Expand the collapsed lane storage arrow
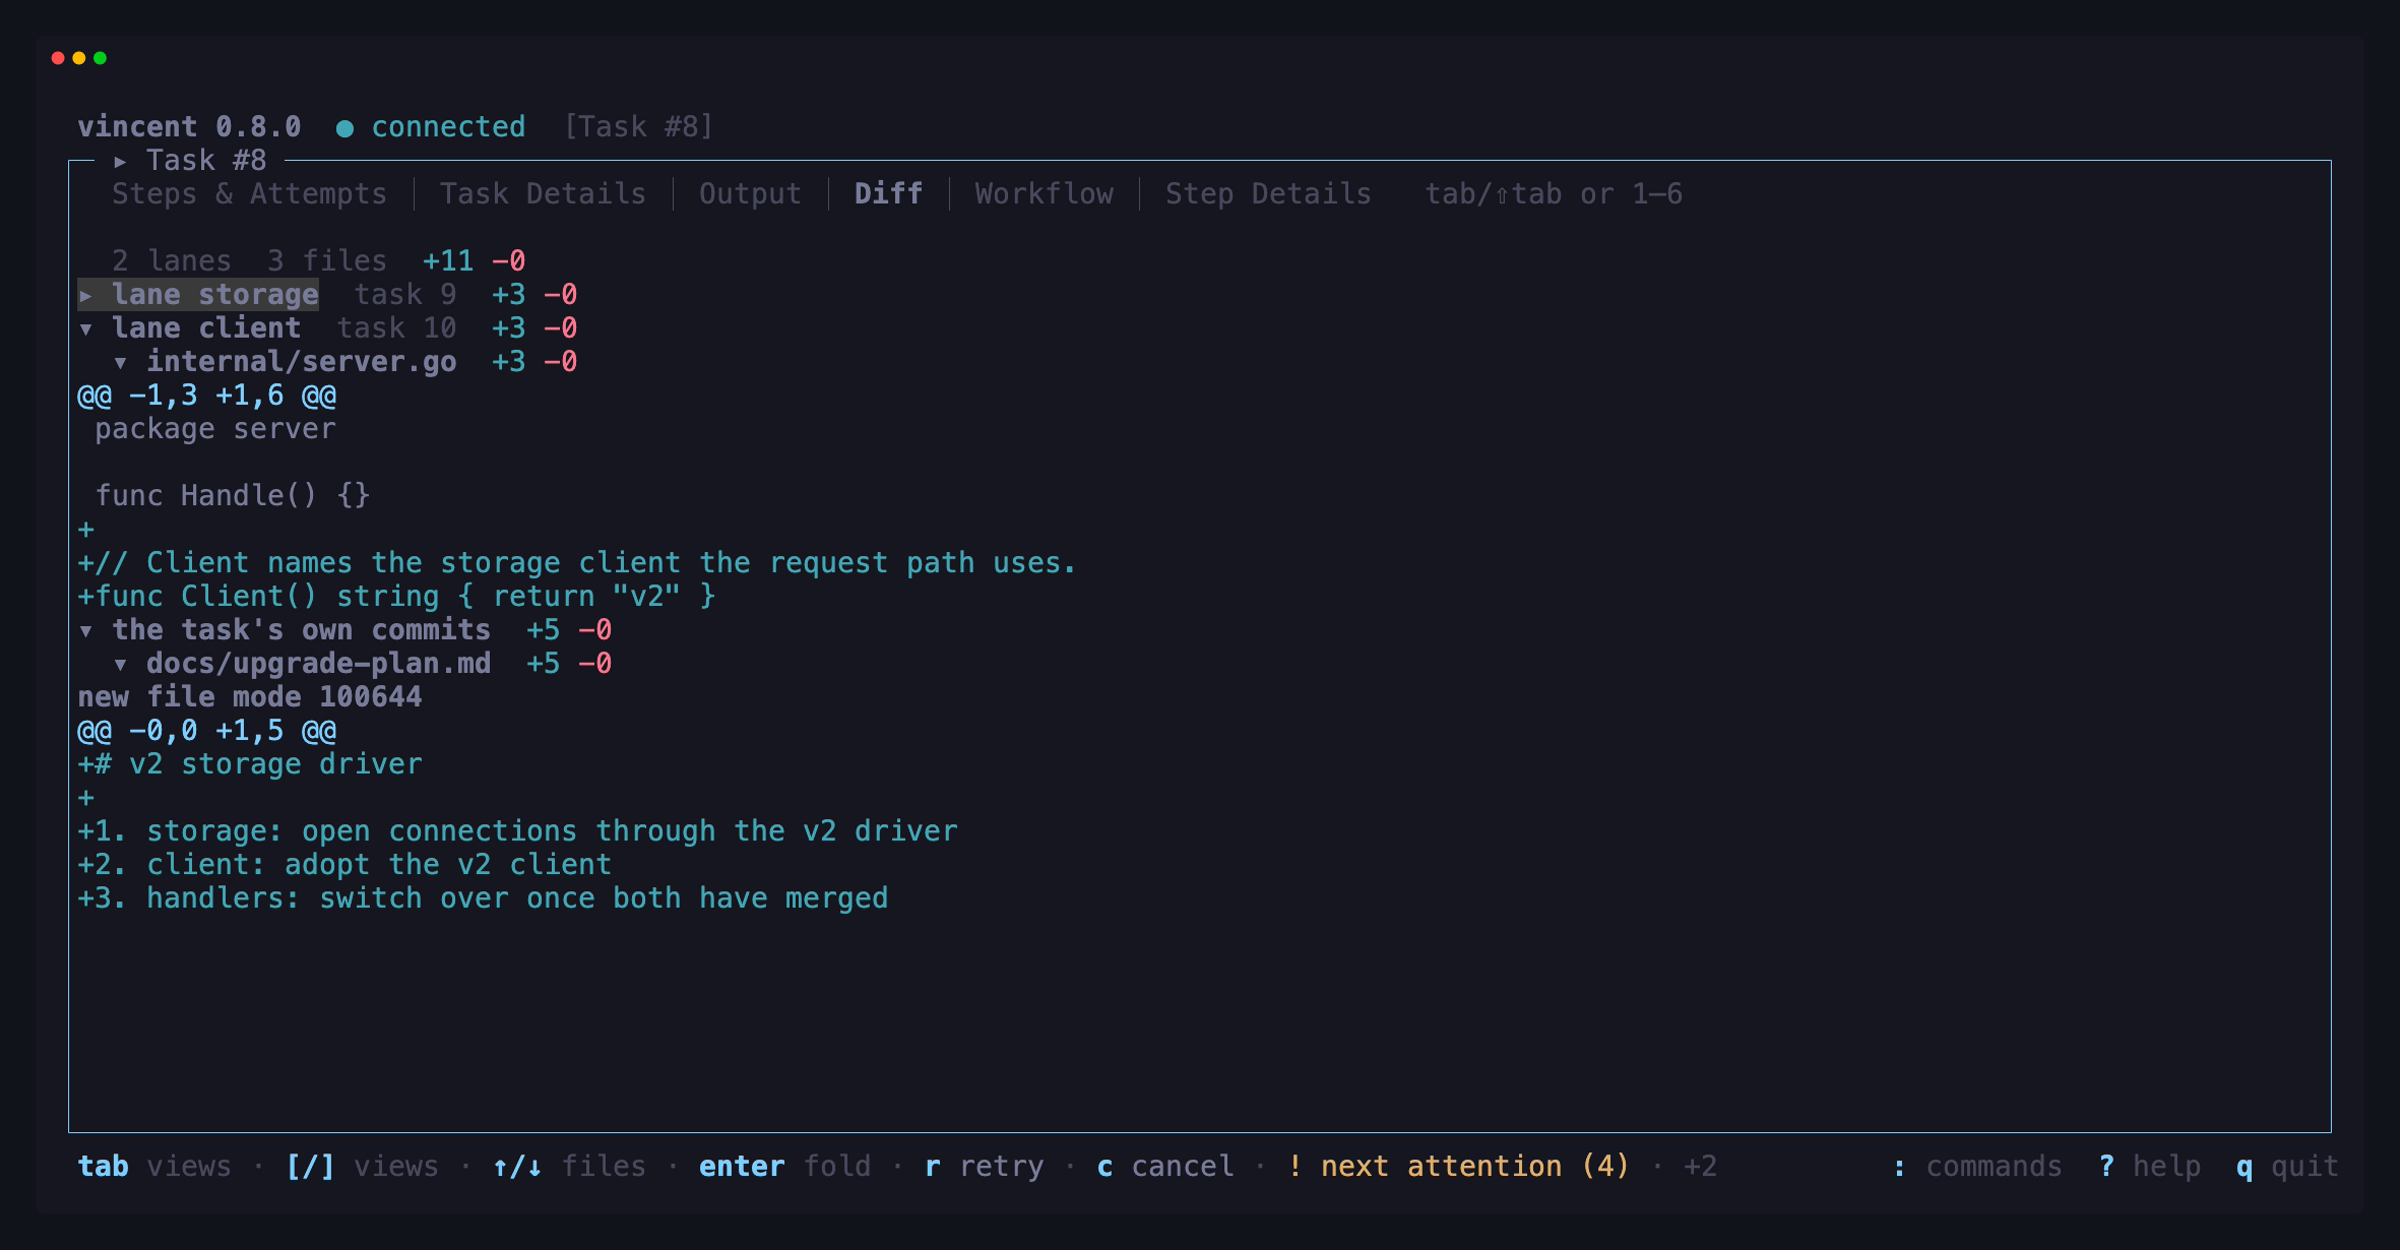This screenshot has height=1250, width=2400. coord(86,295)
